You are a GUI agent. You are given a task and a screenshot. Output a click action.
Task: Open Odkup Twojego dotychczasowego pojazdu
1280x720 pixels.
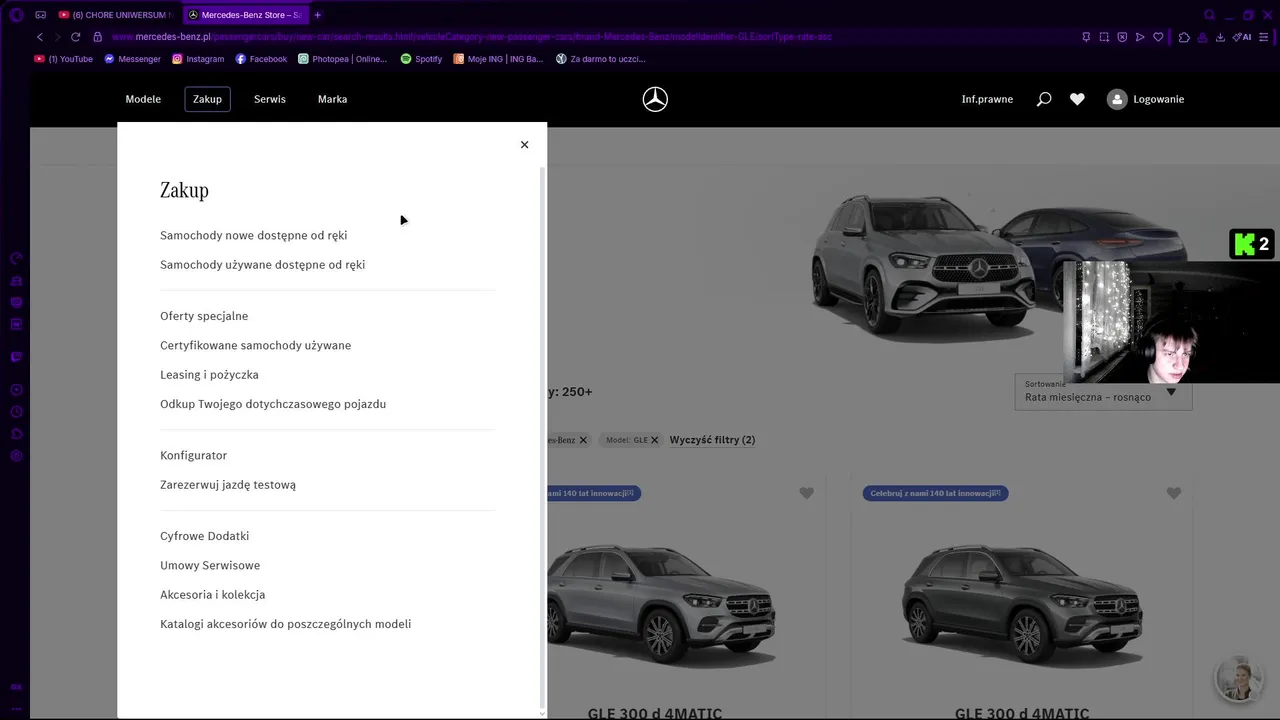(273, 404)
